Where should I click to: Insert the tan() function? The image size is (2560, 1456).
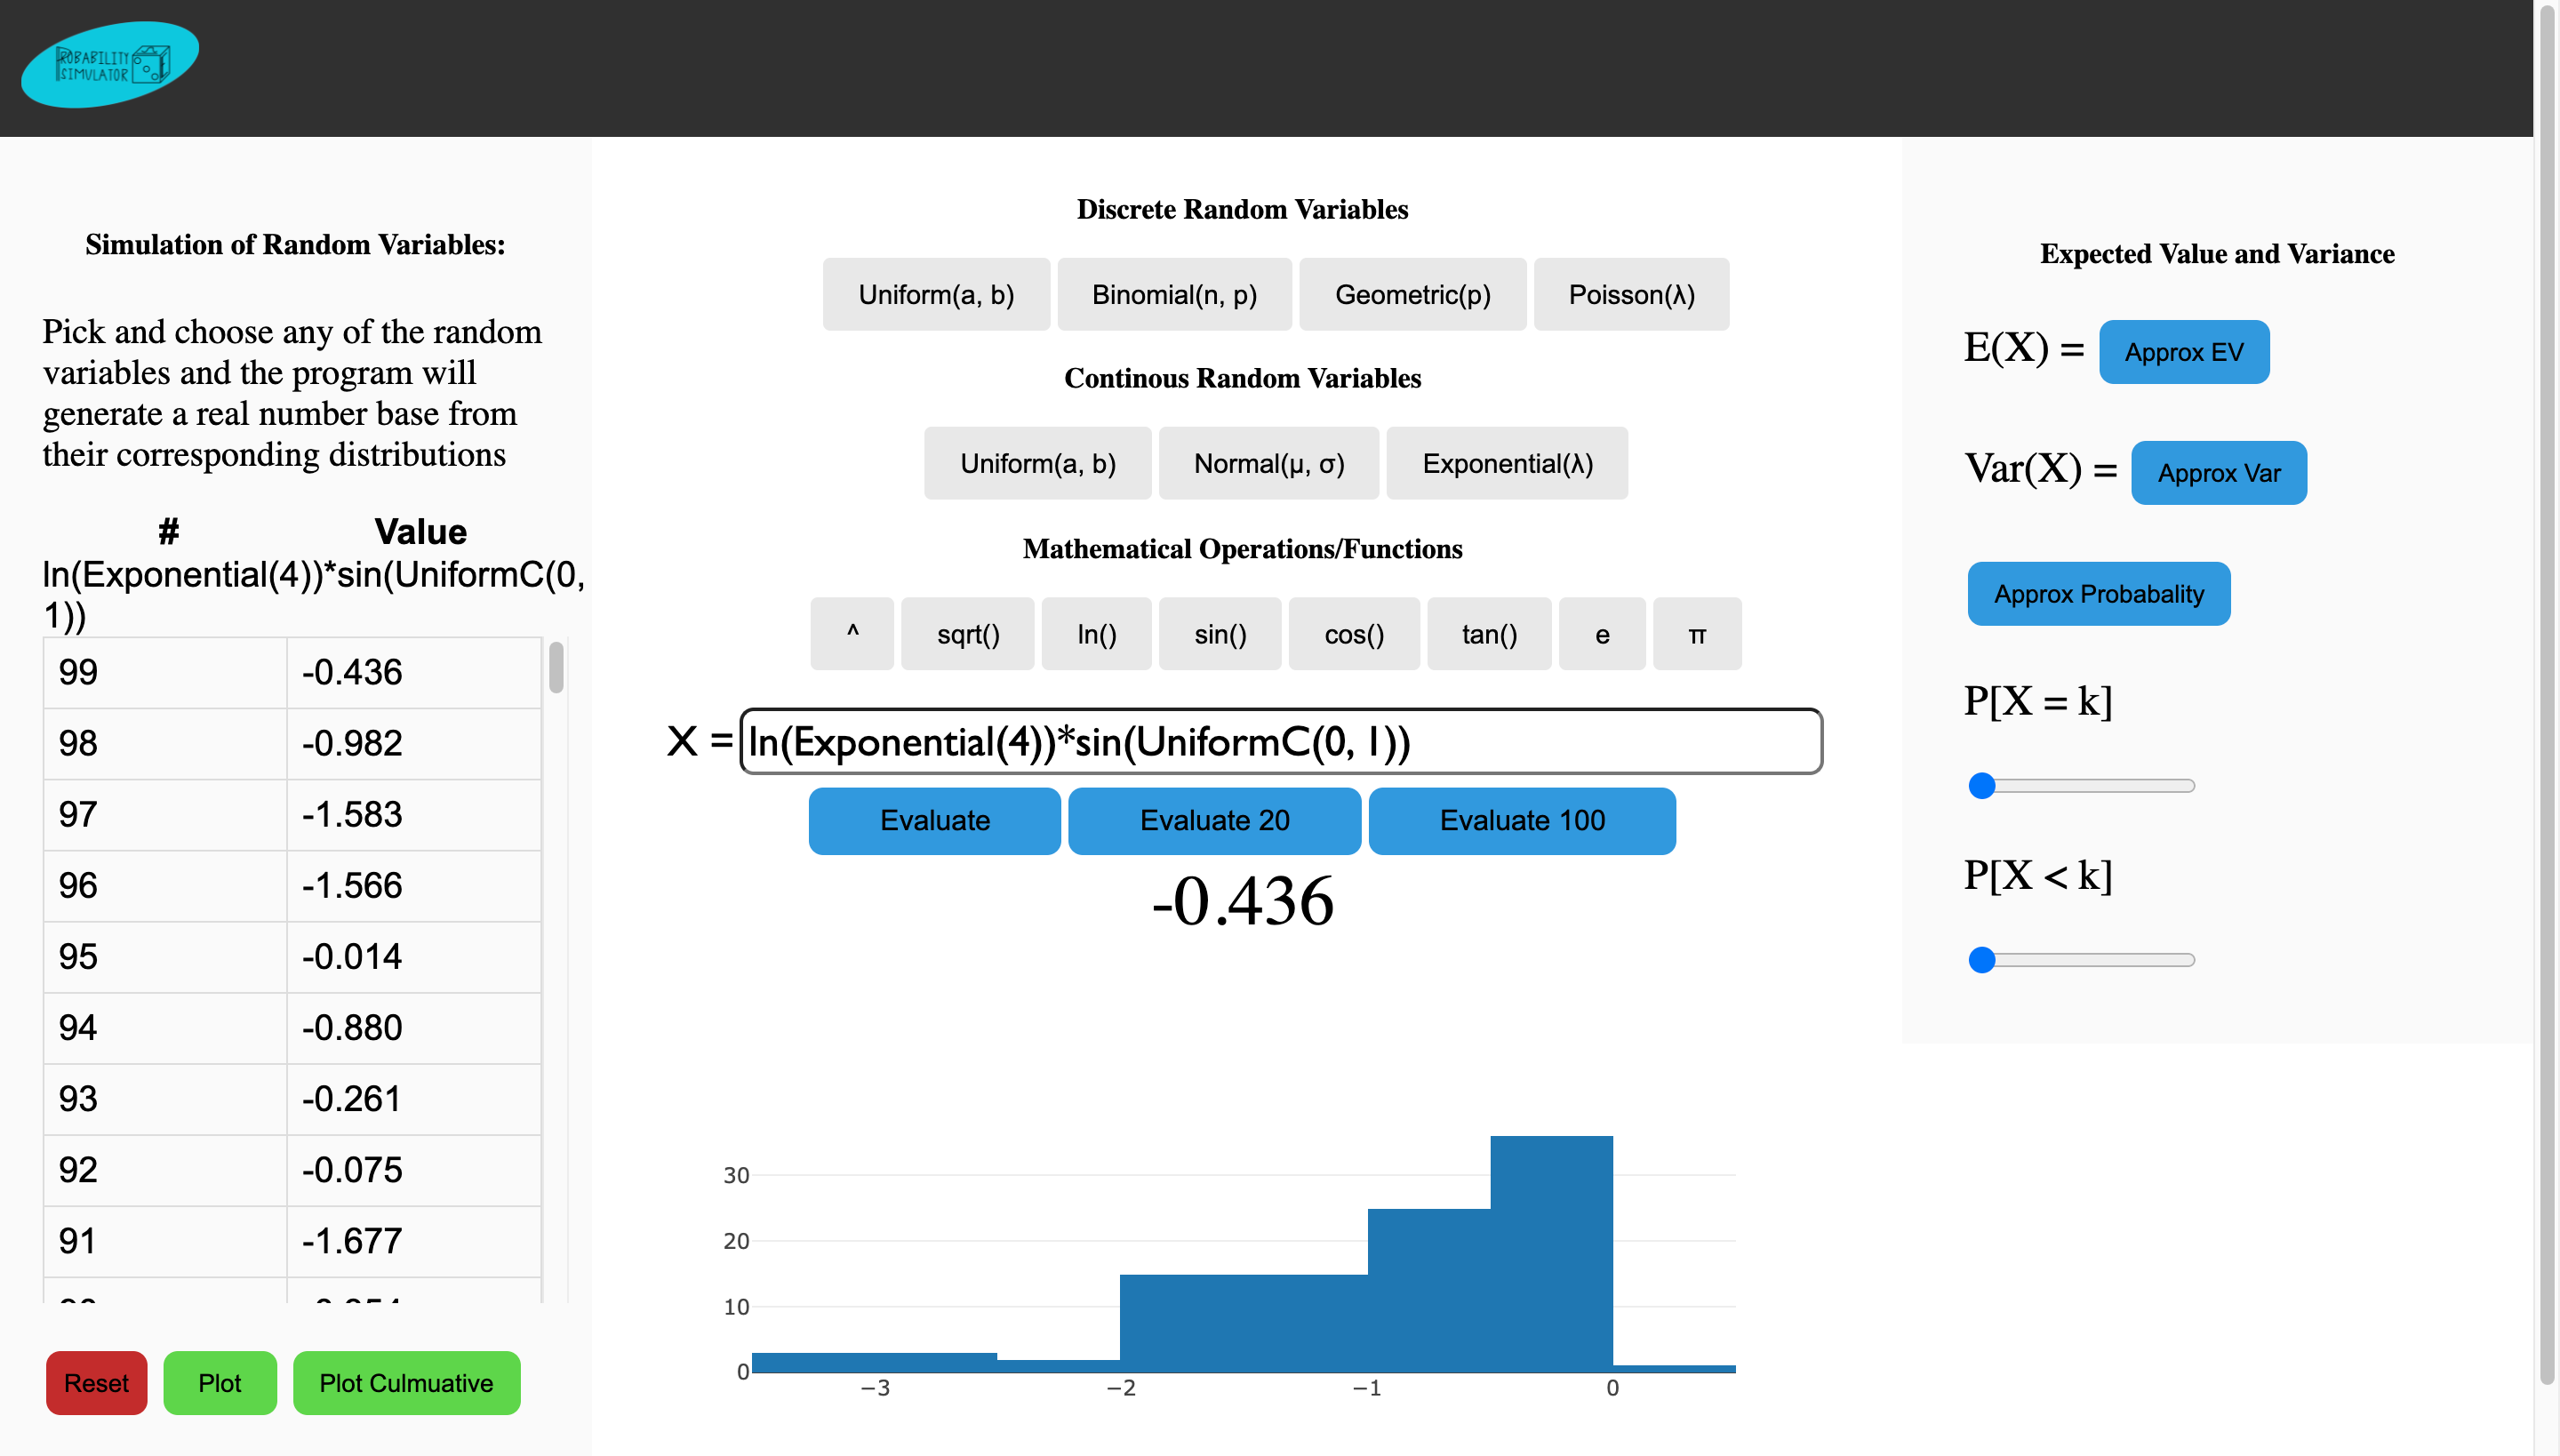[1488, 634]
